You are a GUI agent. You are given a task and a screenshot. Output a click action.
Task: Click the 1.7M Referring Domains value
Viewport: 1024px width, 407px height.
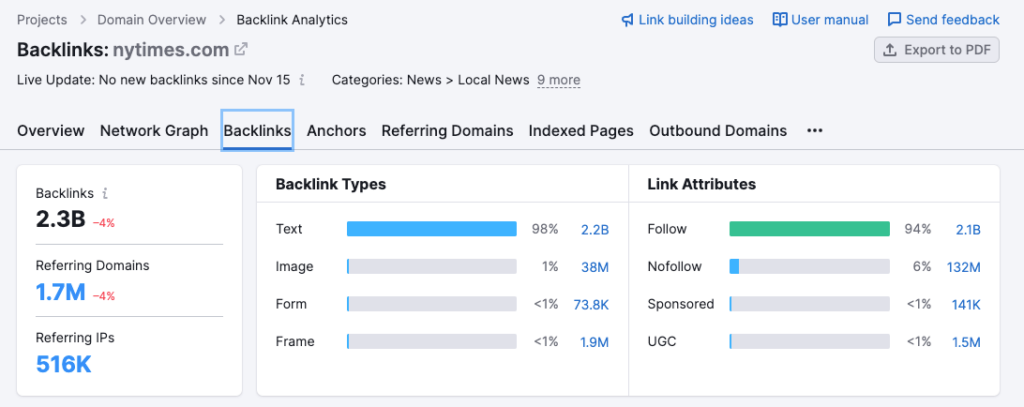[x=61, y=292]
